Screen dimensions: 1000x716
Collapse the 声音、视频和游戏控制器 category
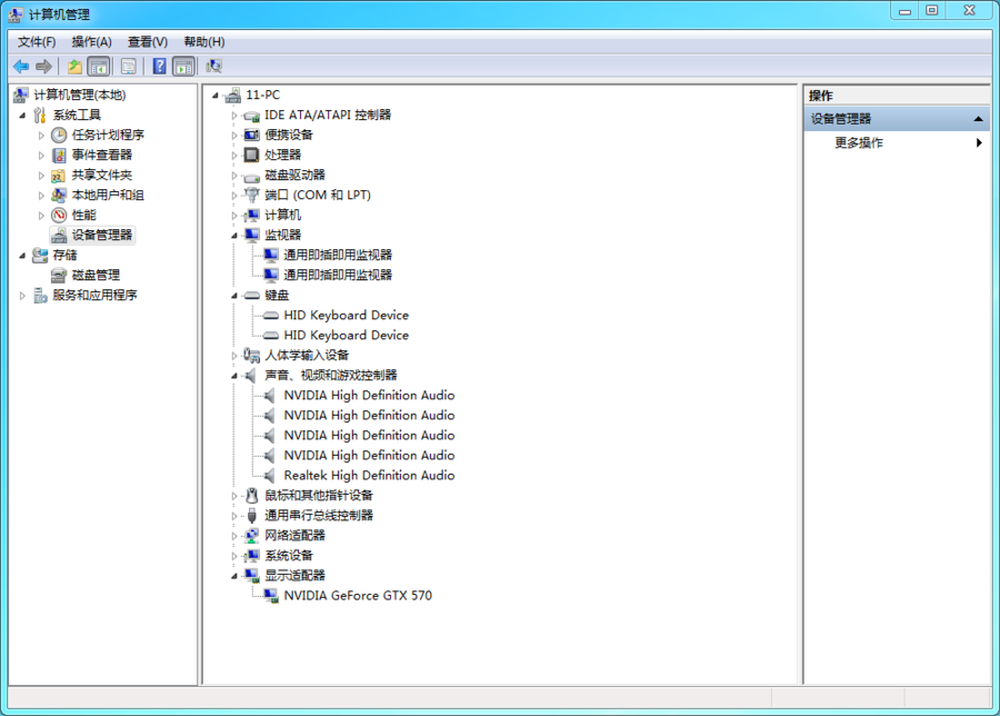(234, 376)
